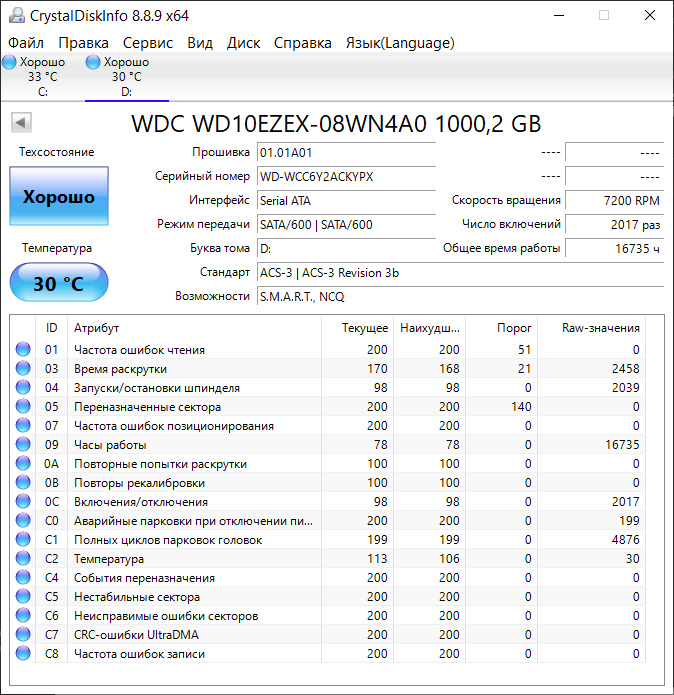This screenshot has height=695, width=674.
Task: Click the blue Хорошо health status button
Action: point(59,196)
